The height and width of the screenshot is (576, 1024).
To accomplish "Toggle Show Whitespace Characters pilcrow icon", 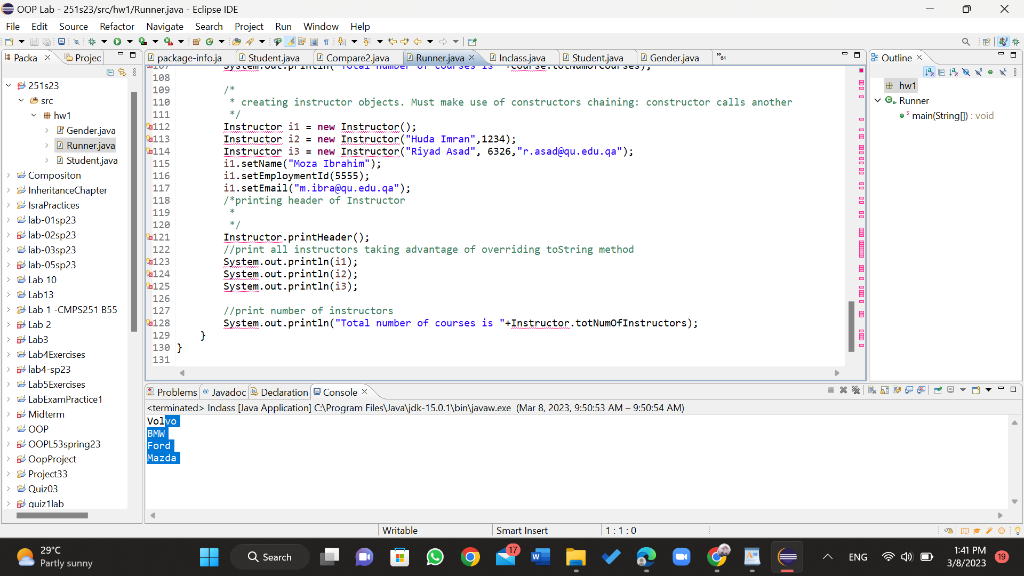I will [326, 42].
